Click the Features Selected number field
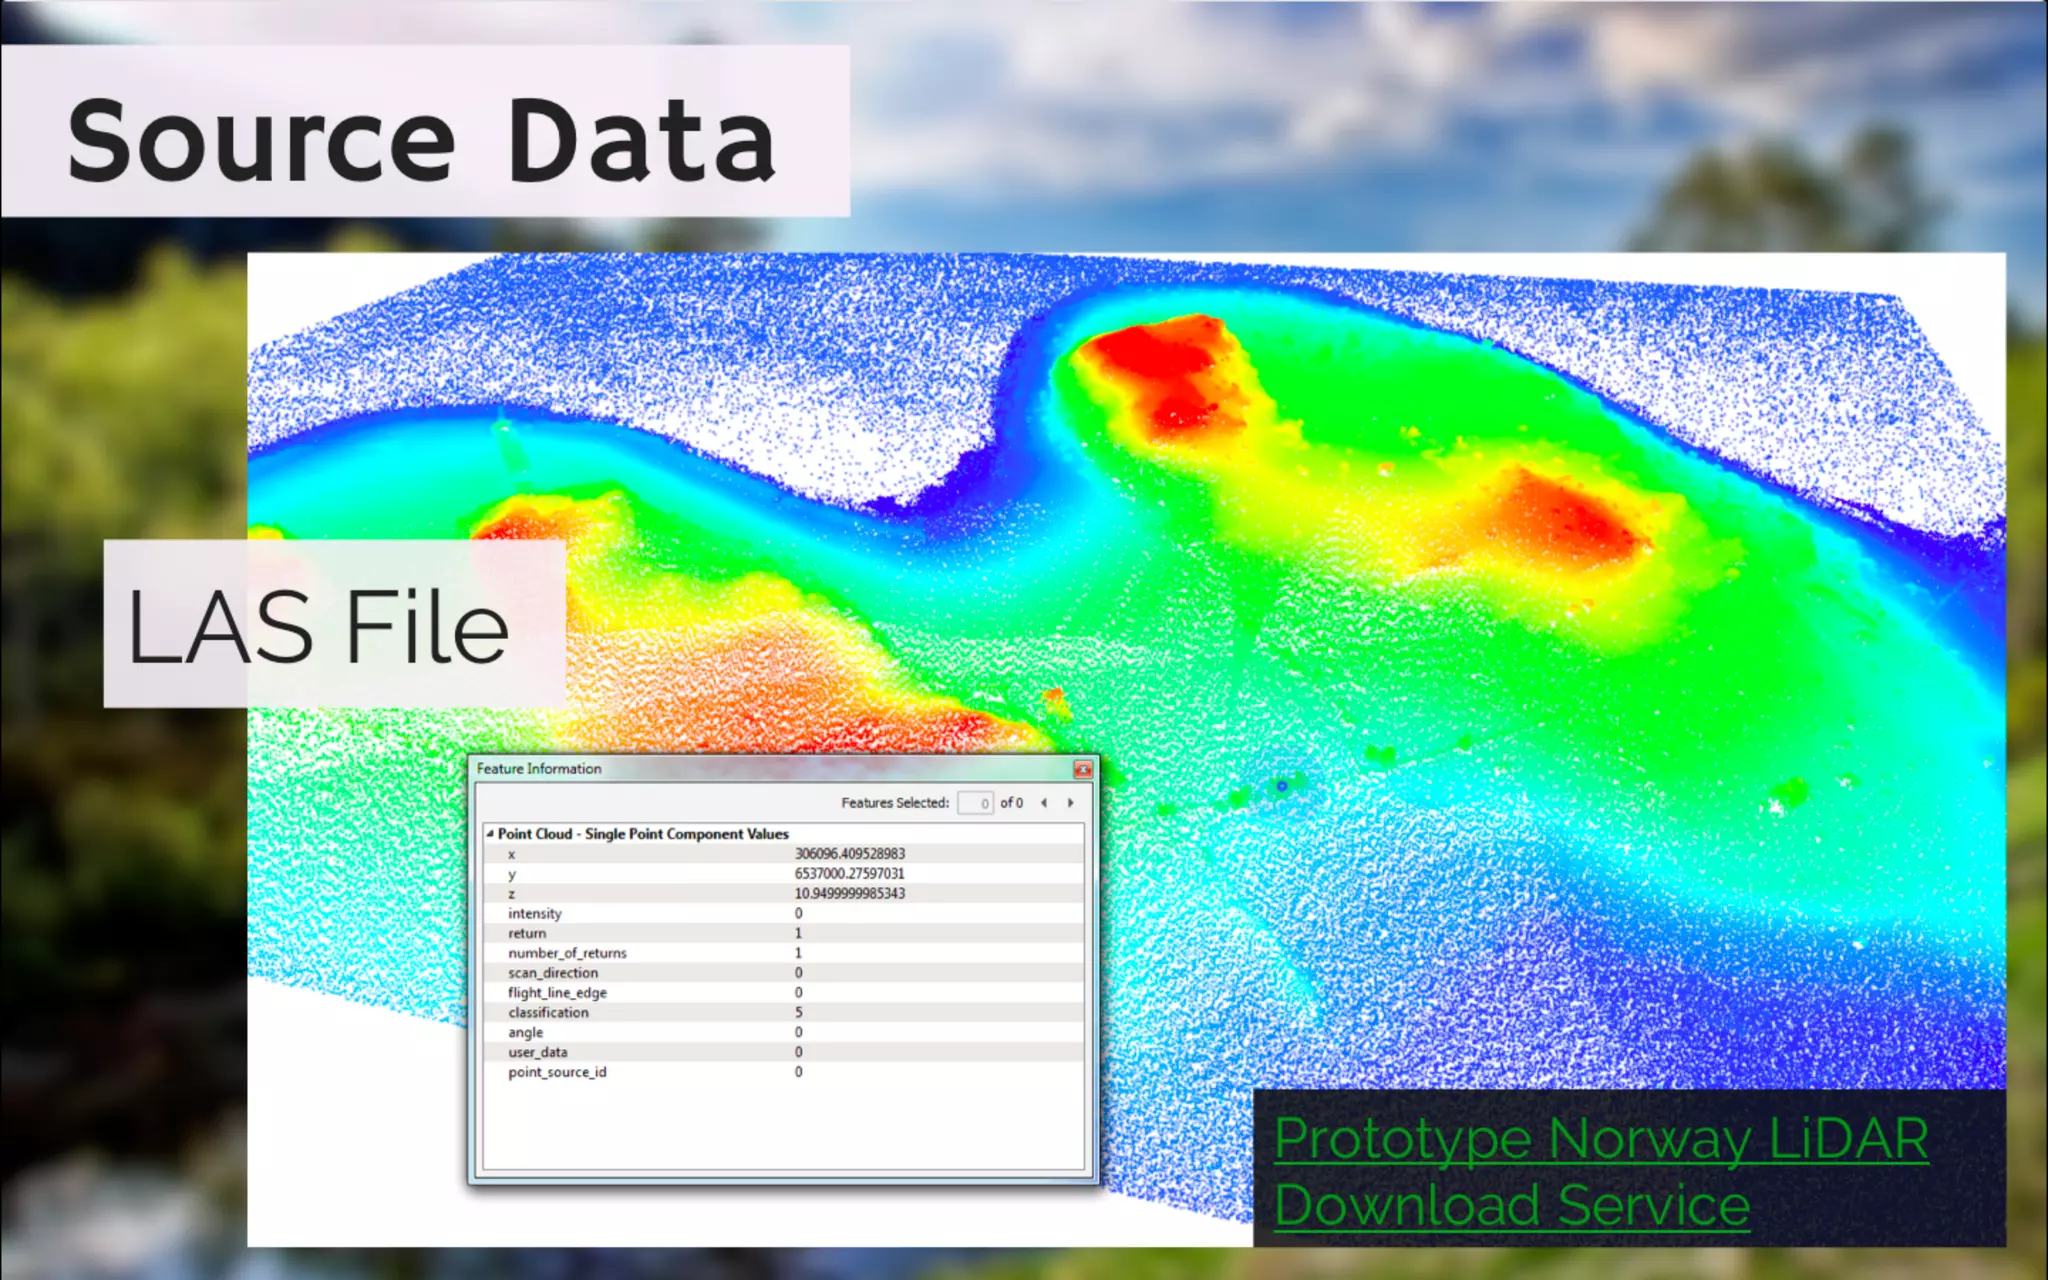 975,803
